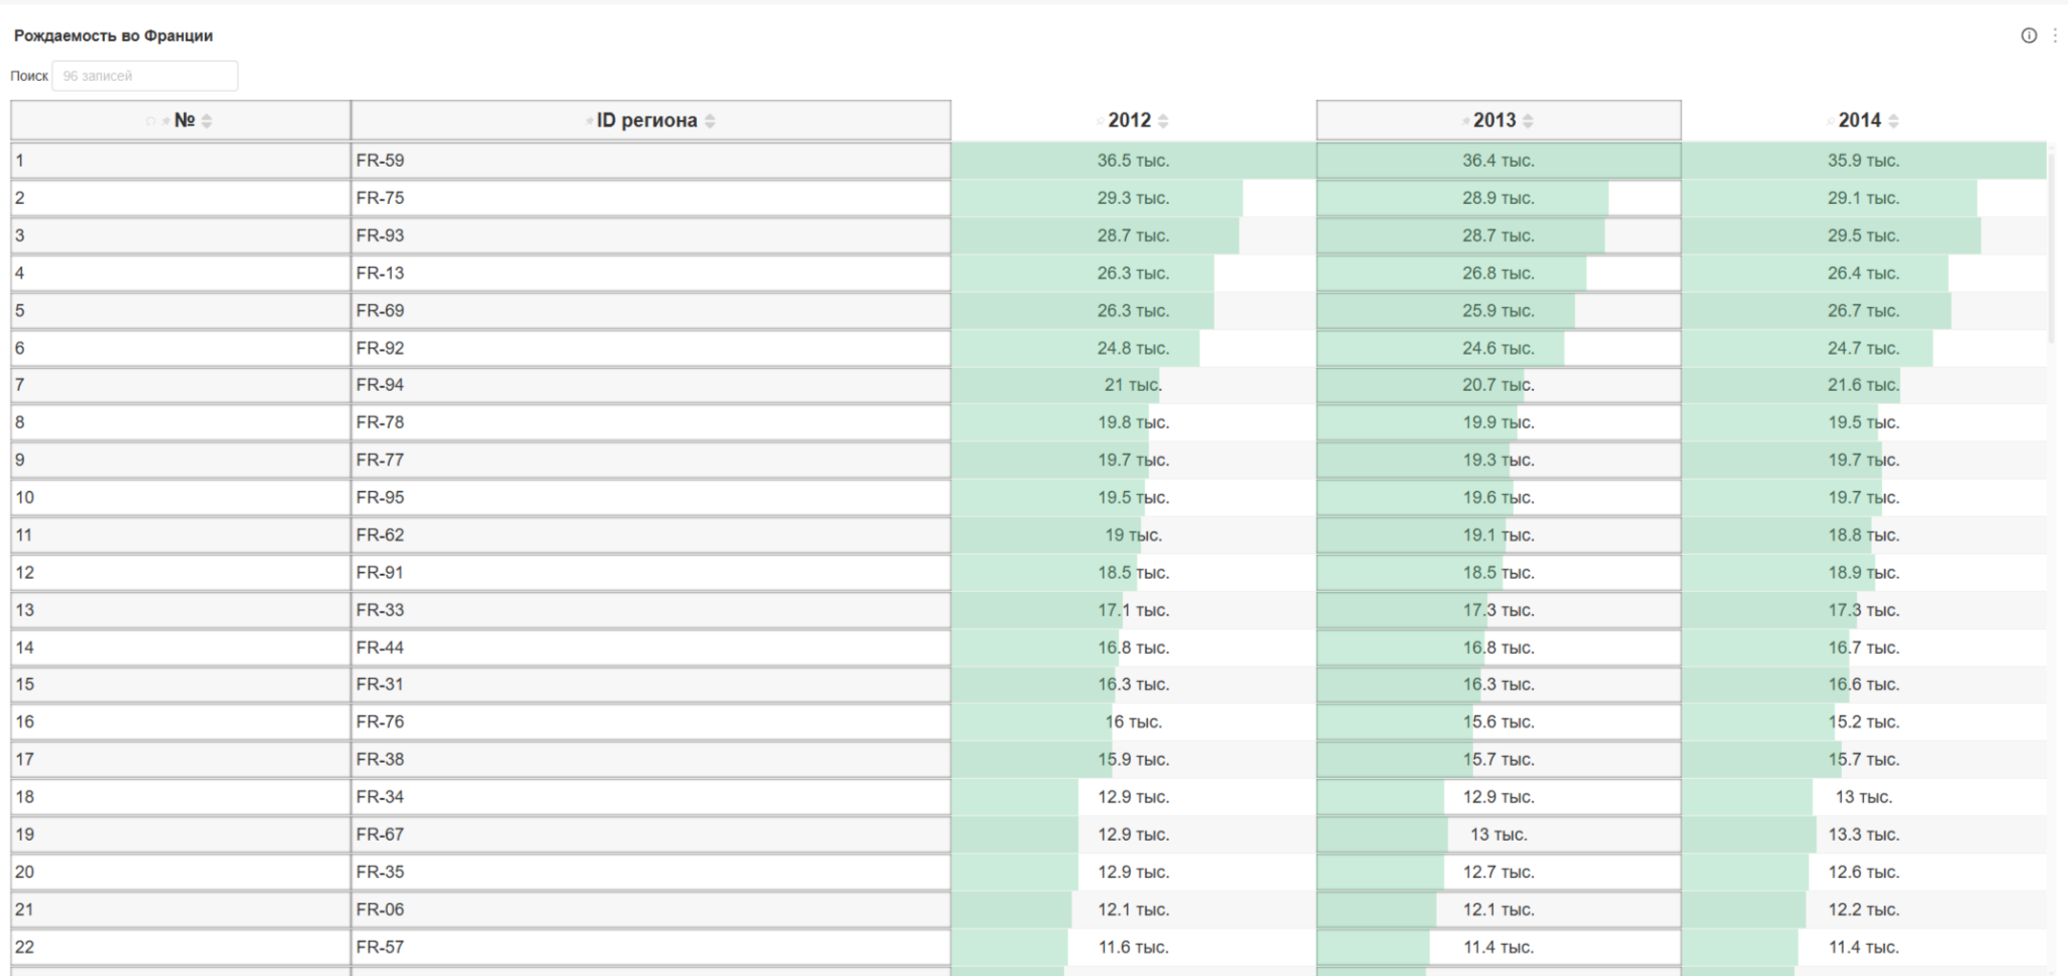
Task: Pin the 2012 column
Action: point(1100,121)
